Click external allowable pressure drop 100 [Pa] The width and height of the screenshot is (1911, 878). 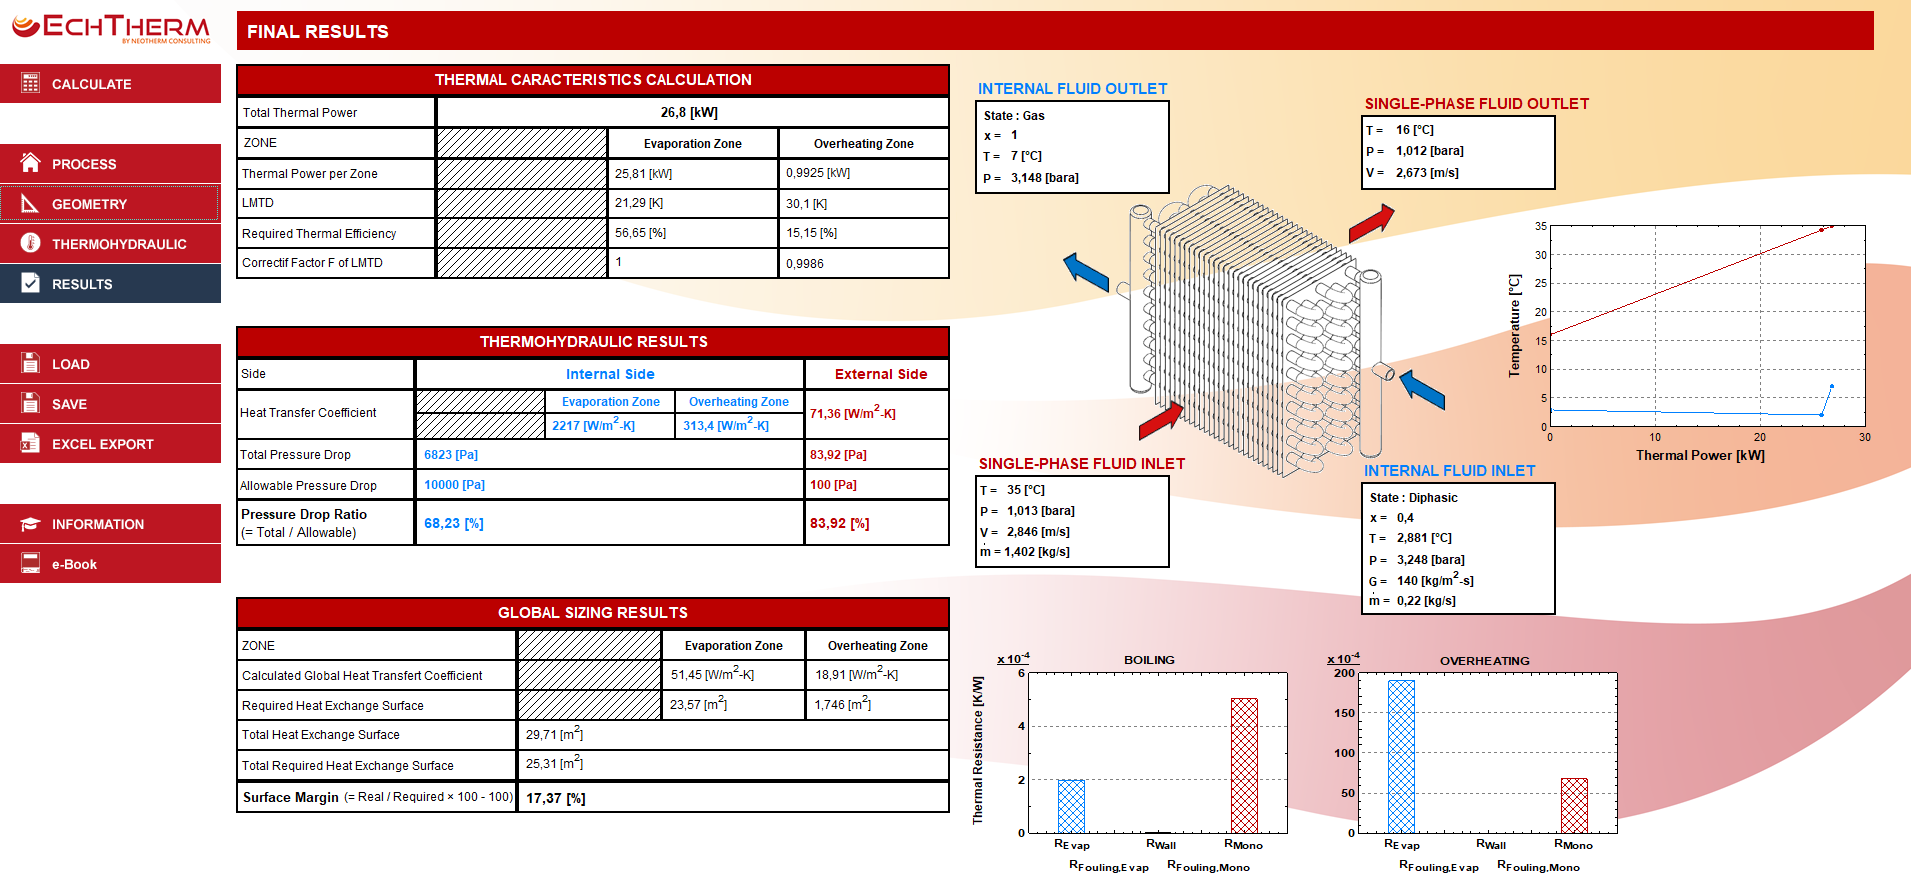pyautogui.click(x=833, y=485)
